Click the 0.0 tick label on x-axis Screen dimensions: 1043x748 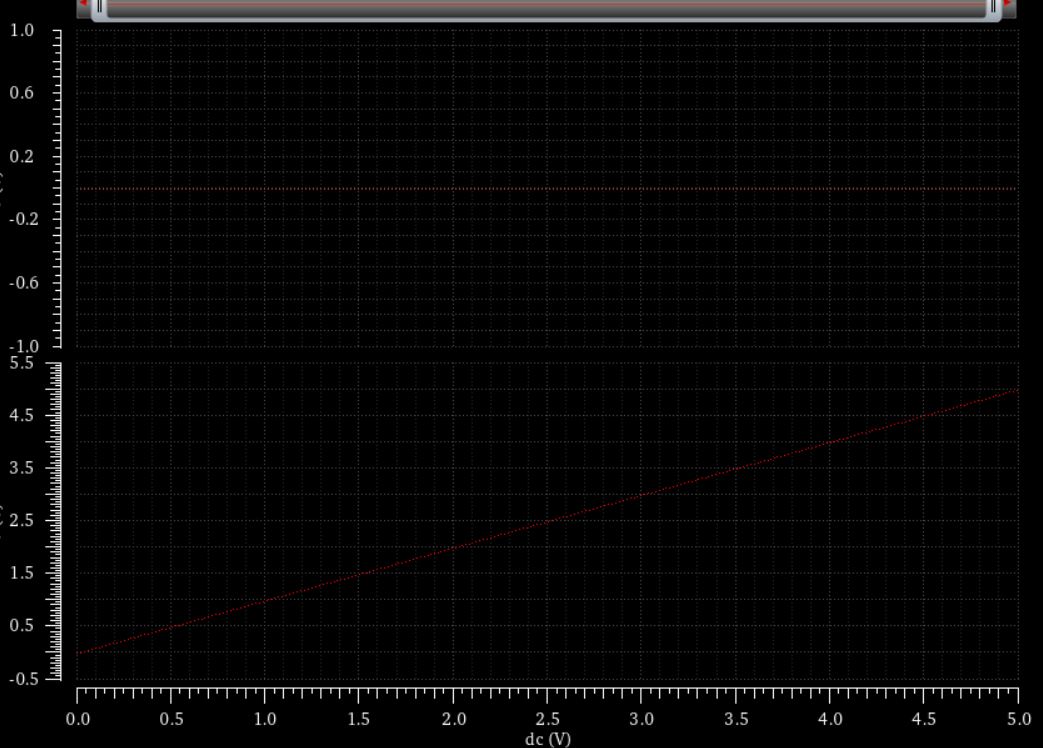pos(77,719)
